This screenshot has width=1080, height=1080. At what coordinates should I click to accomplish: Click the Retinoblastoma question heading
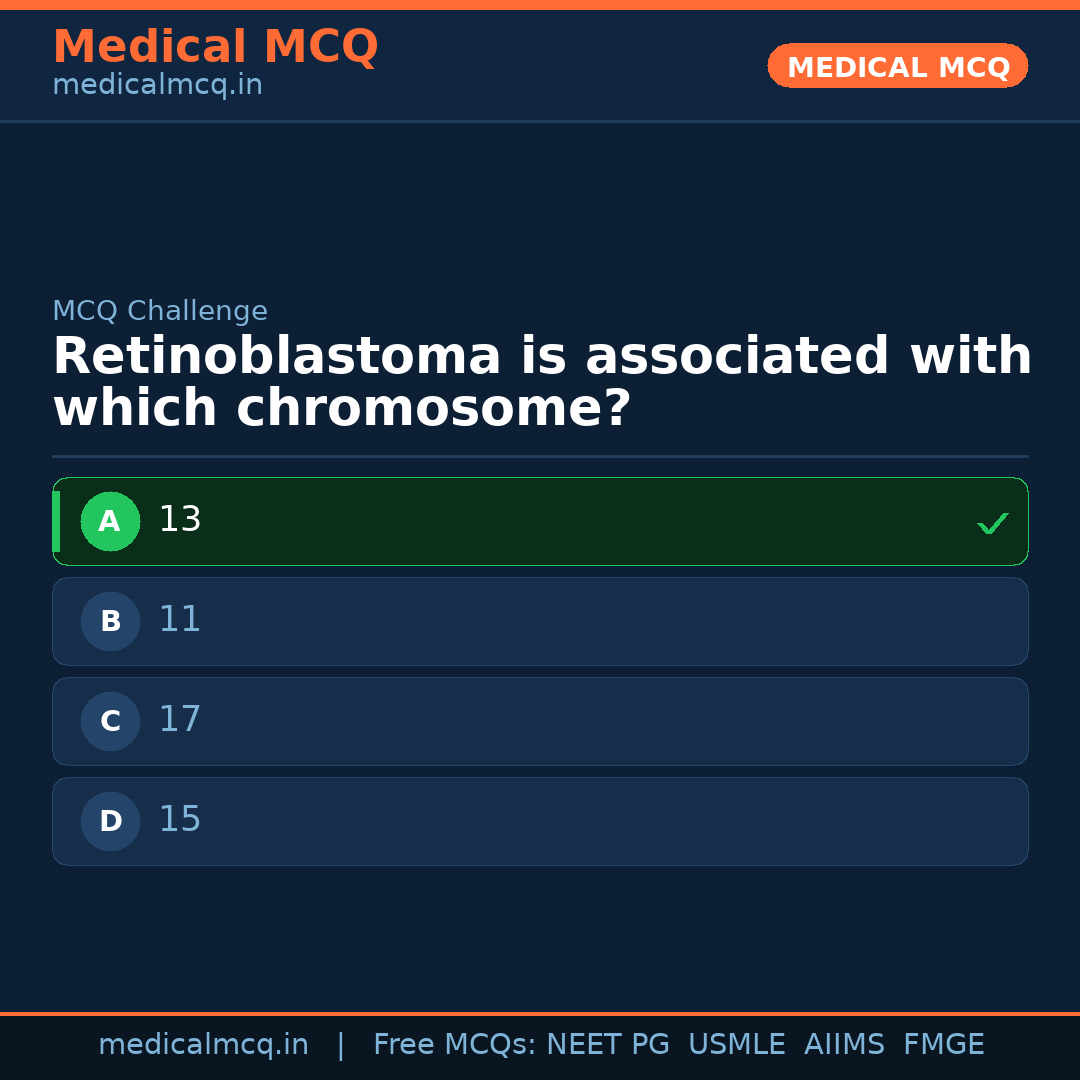click(x=541, y=383)
